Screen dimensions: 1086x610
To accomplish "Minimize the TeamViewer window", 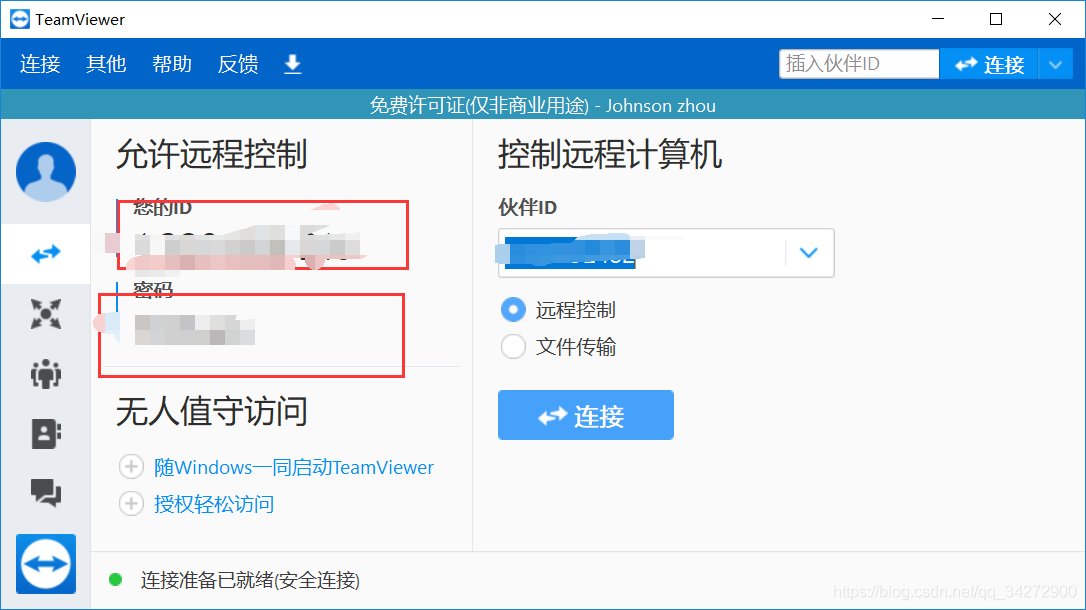I will (938, 19).
